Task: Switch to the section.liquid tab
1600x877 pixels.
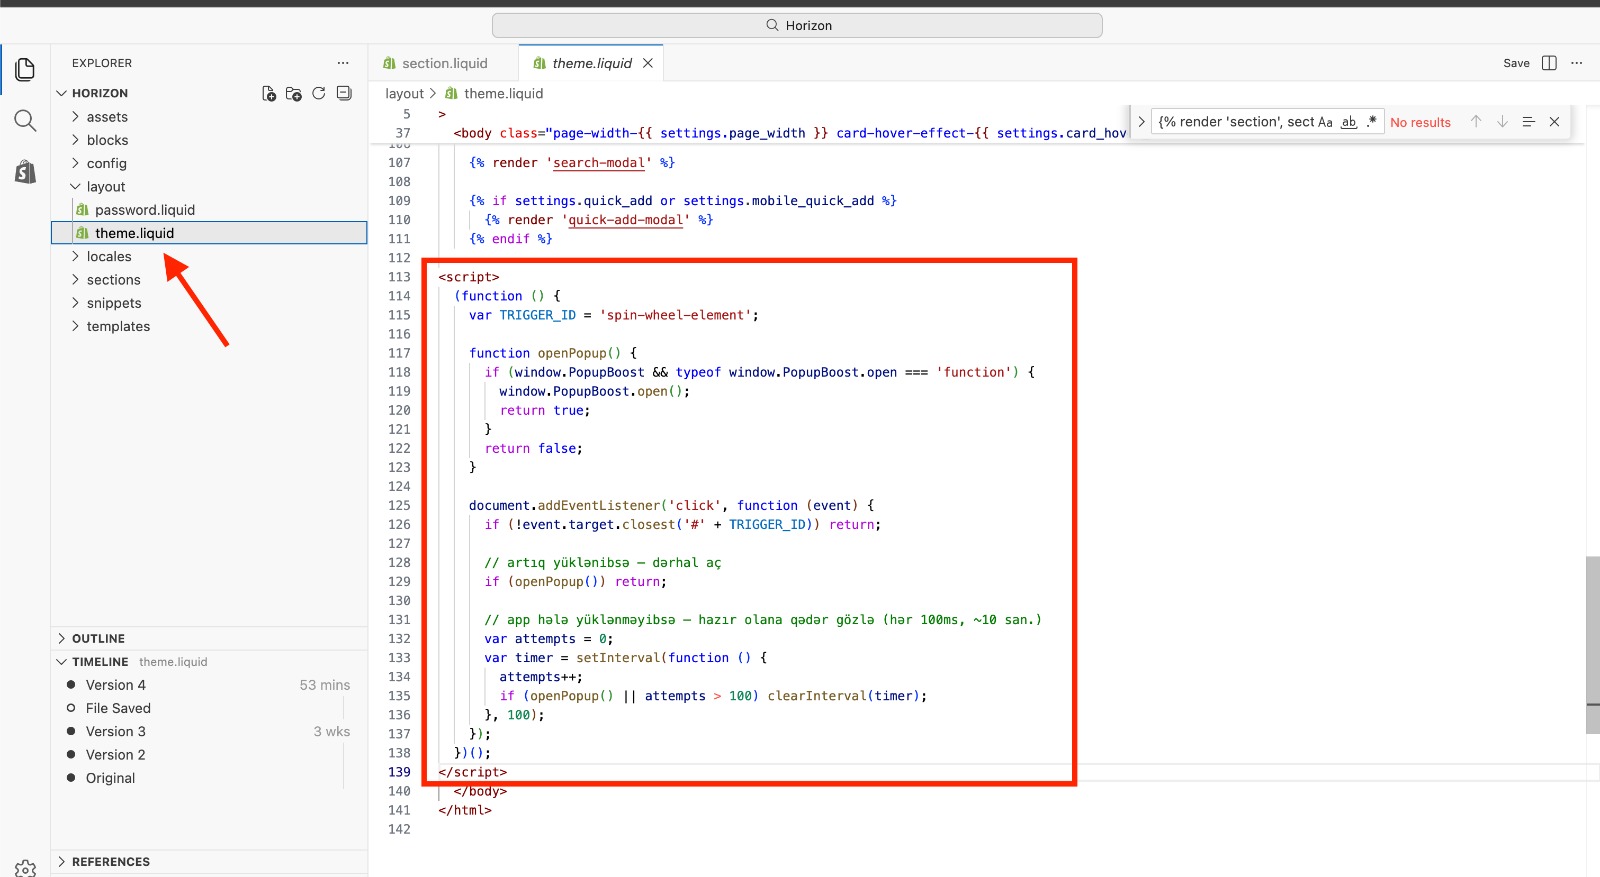Action: pyautogui.click(x=444, y=63)
